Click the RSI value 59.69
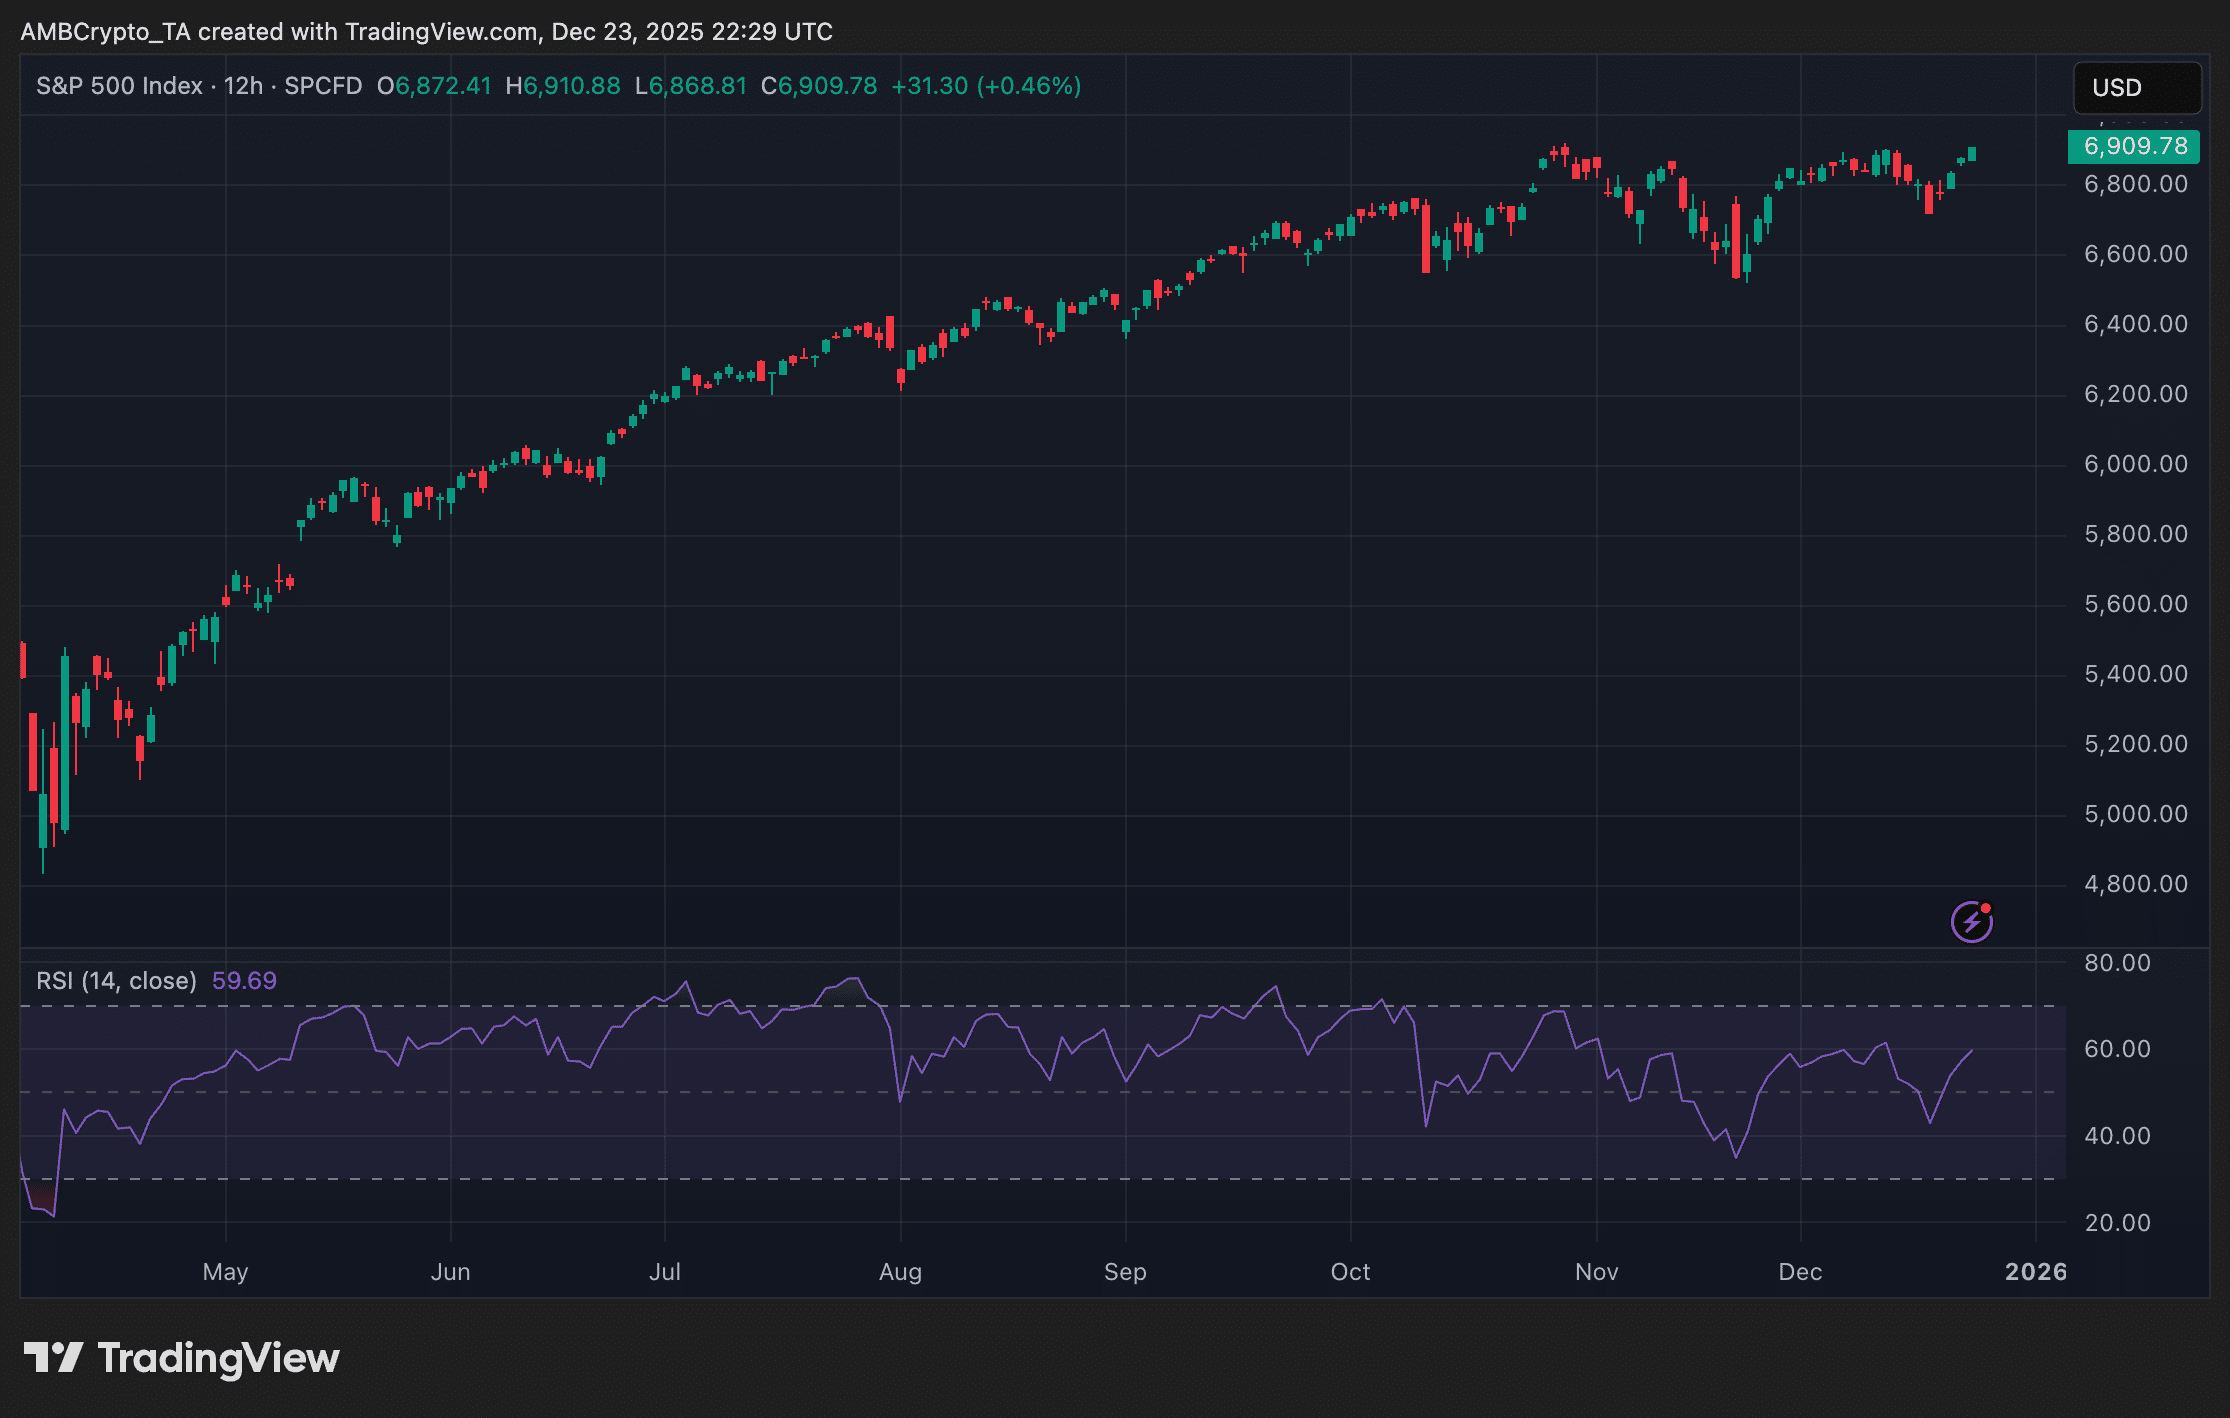 (244, 981)
